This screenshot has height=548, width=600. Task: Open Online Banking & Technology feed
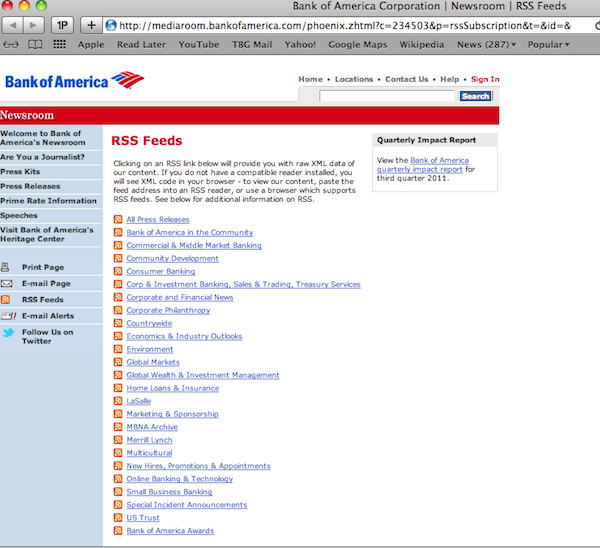point(179,479)
